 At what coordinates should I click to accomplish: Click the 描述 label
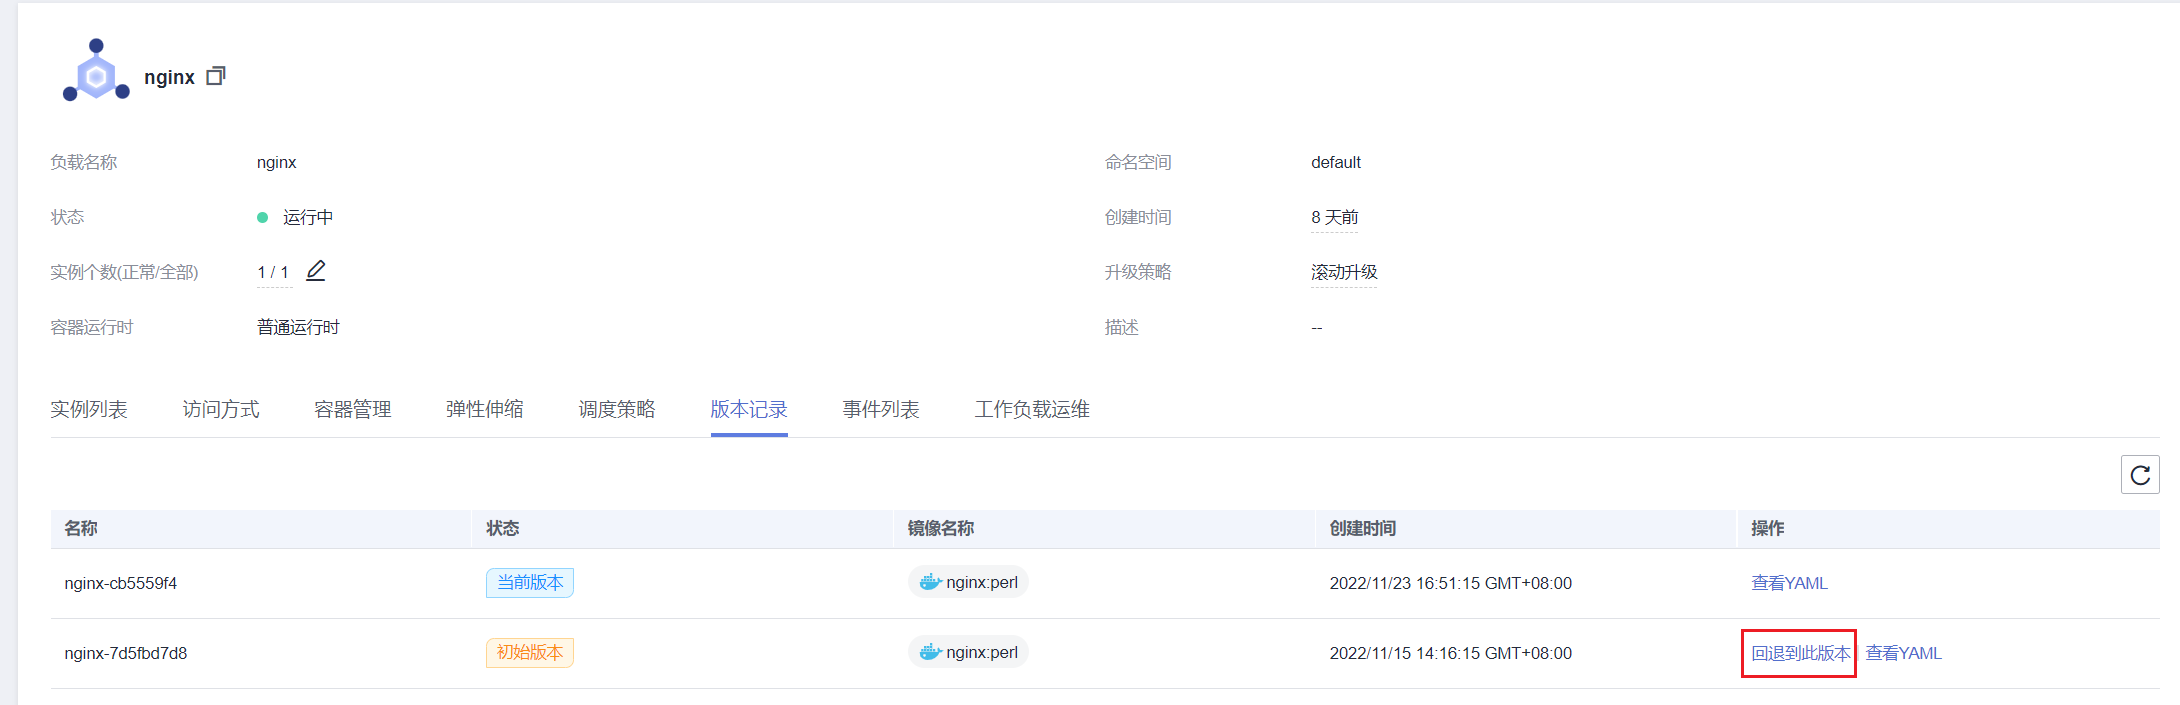(x=1122, y=327)
